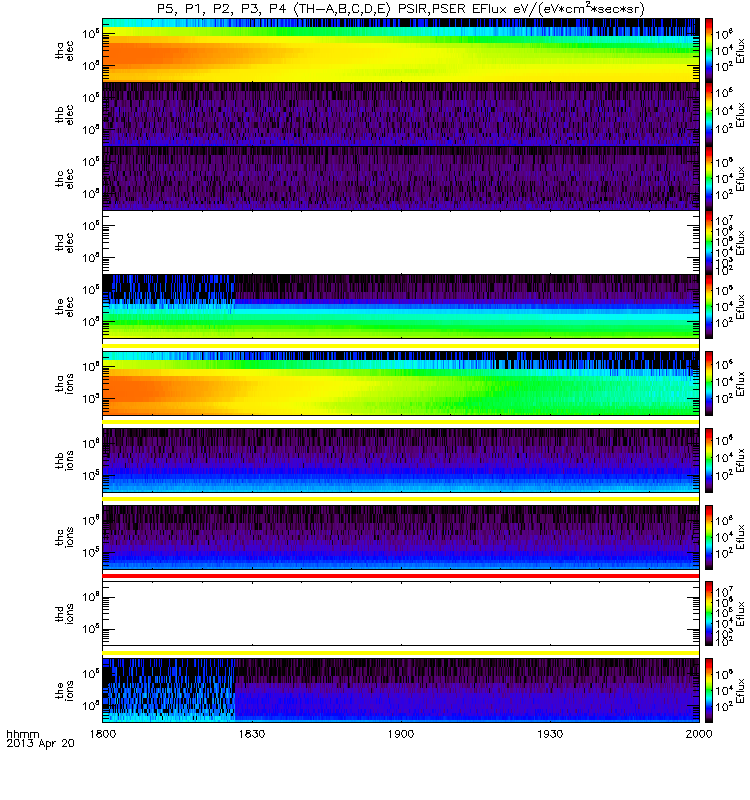Screen dimensions: 750x800
Task: Click the tha elec spectrogram panel
Action: 401,51
